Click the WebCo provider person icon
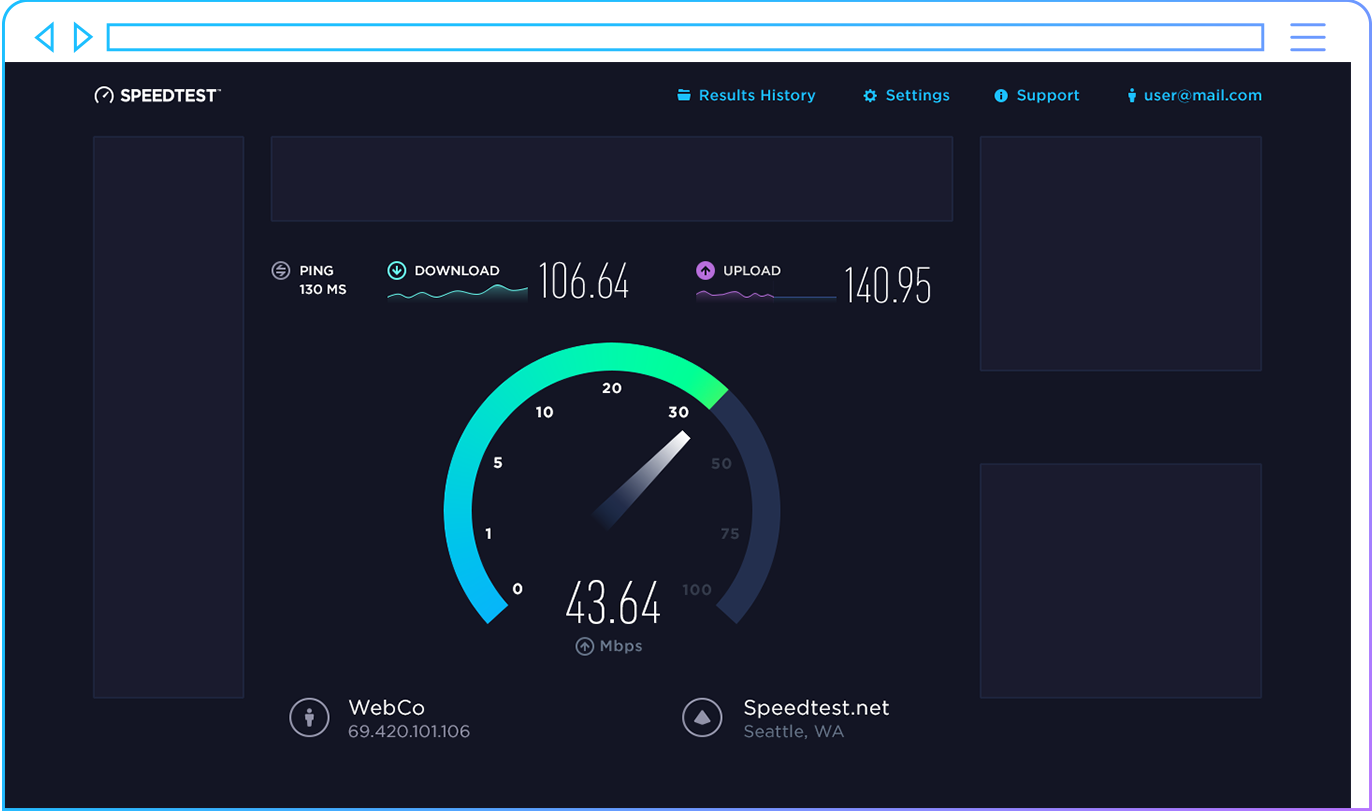The width and height of the screenshot is (1372, 811). click(309, 718)
